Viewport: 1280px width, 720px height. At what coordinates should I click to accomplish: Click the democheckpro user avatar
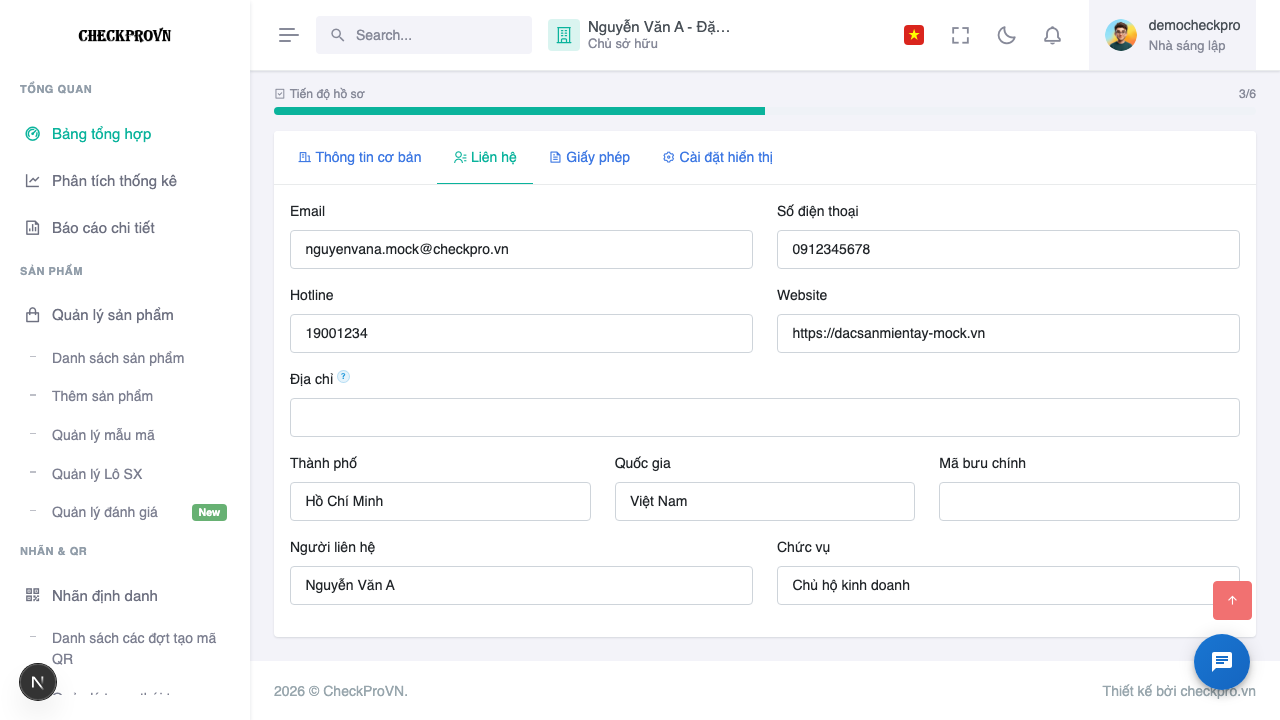tap(1121, 35)
